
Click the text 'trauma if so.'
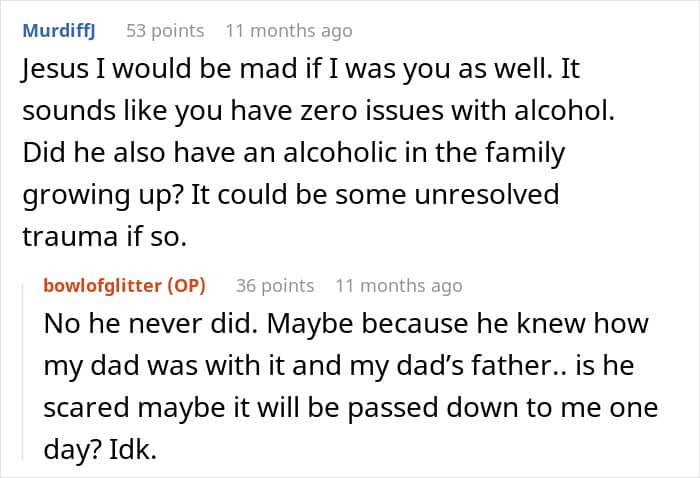tap(104, 237)
